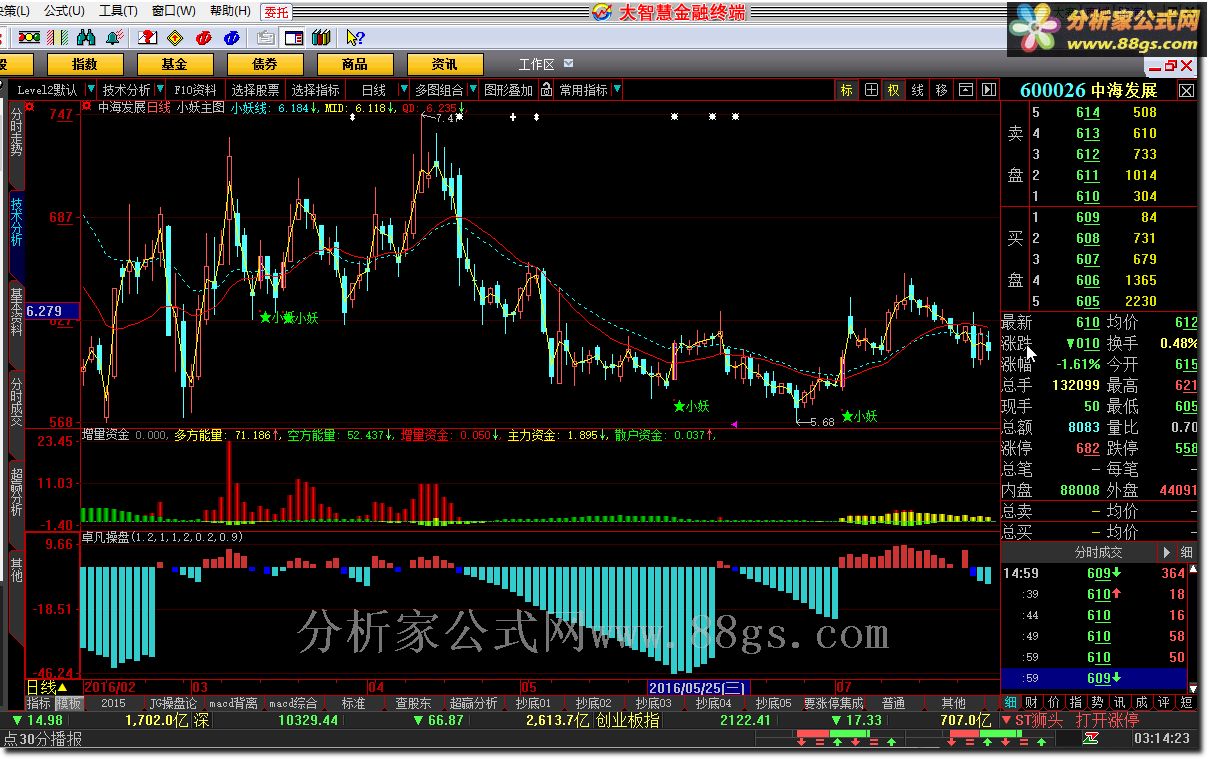Click the traffic-light signal toolbar icon

tap(29, 37)
